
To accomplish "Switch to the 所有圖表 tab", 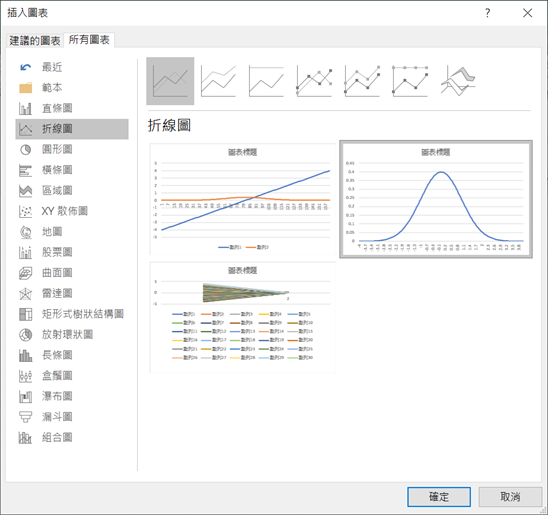I will pyautogui.click(x=89, y=40).
